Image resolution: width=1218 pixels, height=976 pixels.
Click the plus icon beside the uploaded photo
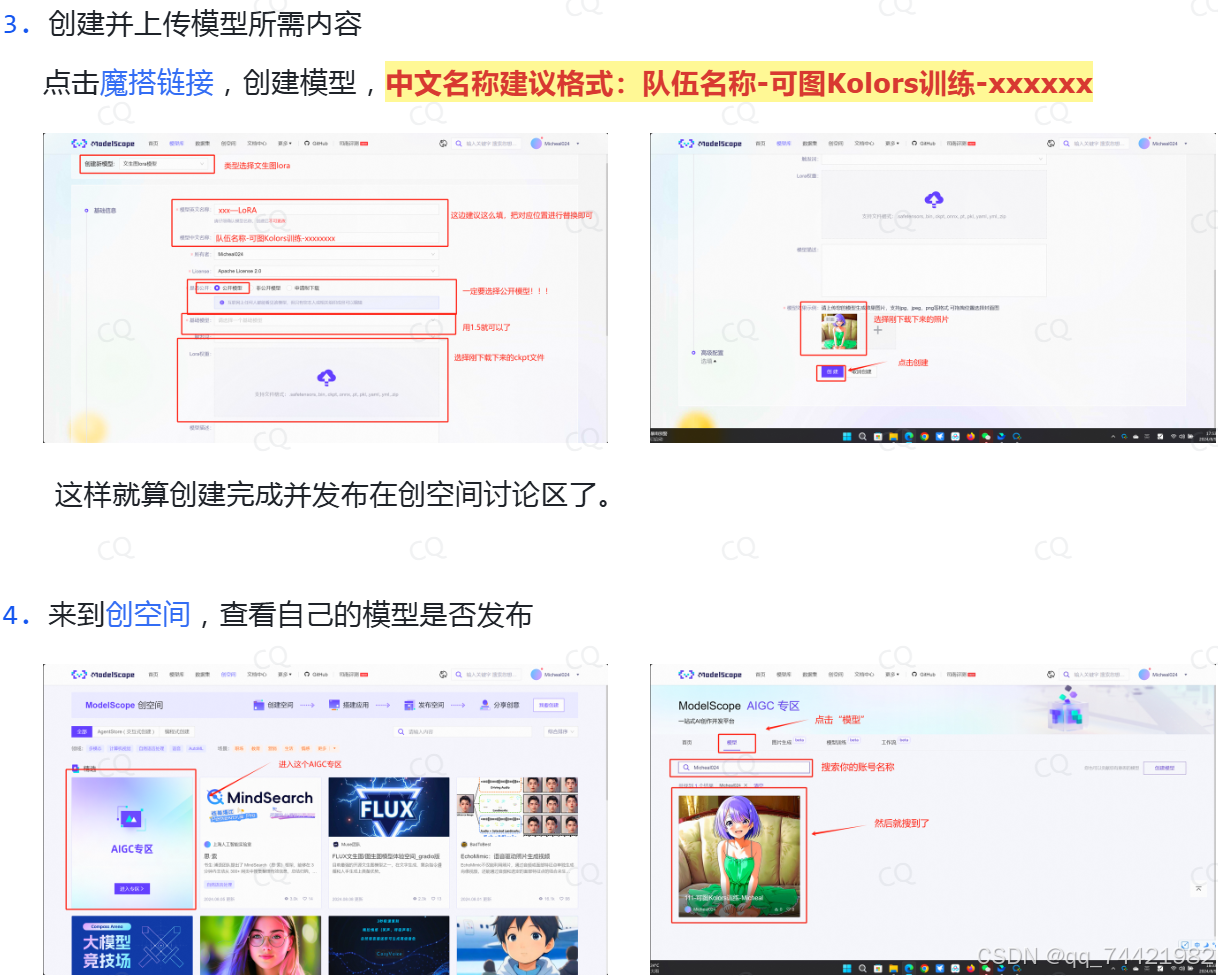click(x=878, y=330)
